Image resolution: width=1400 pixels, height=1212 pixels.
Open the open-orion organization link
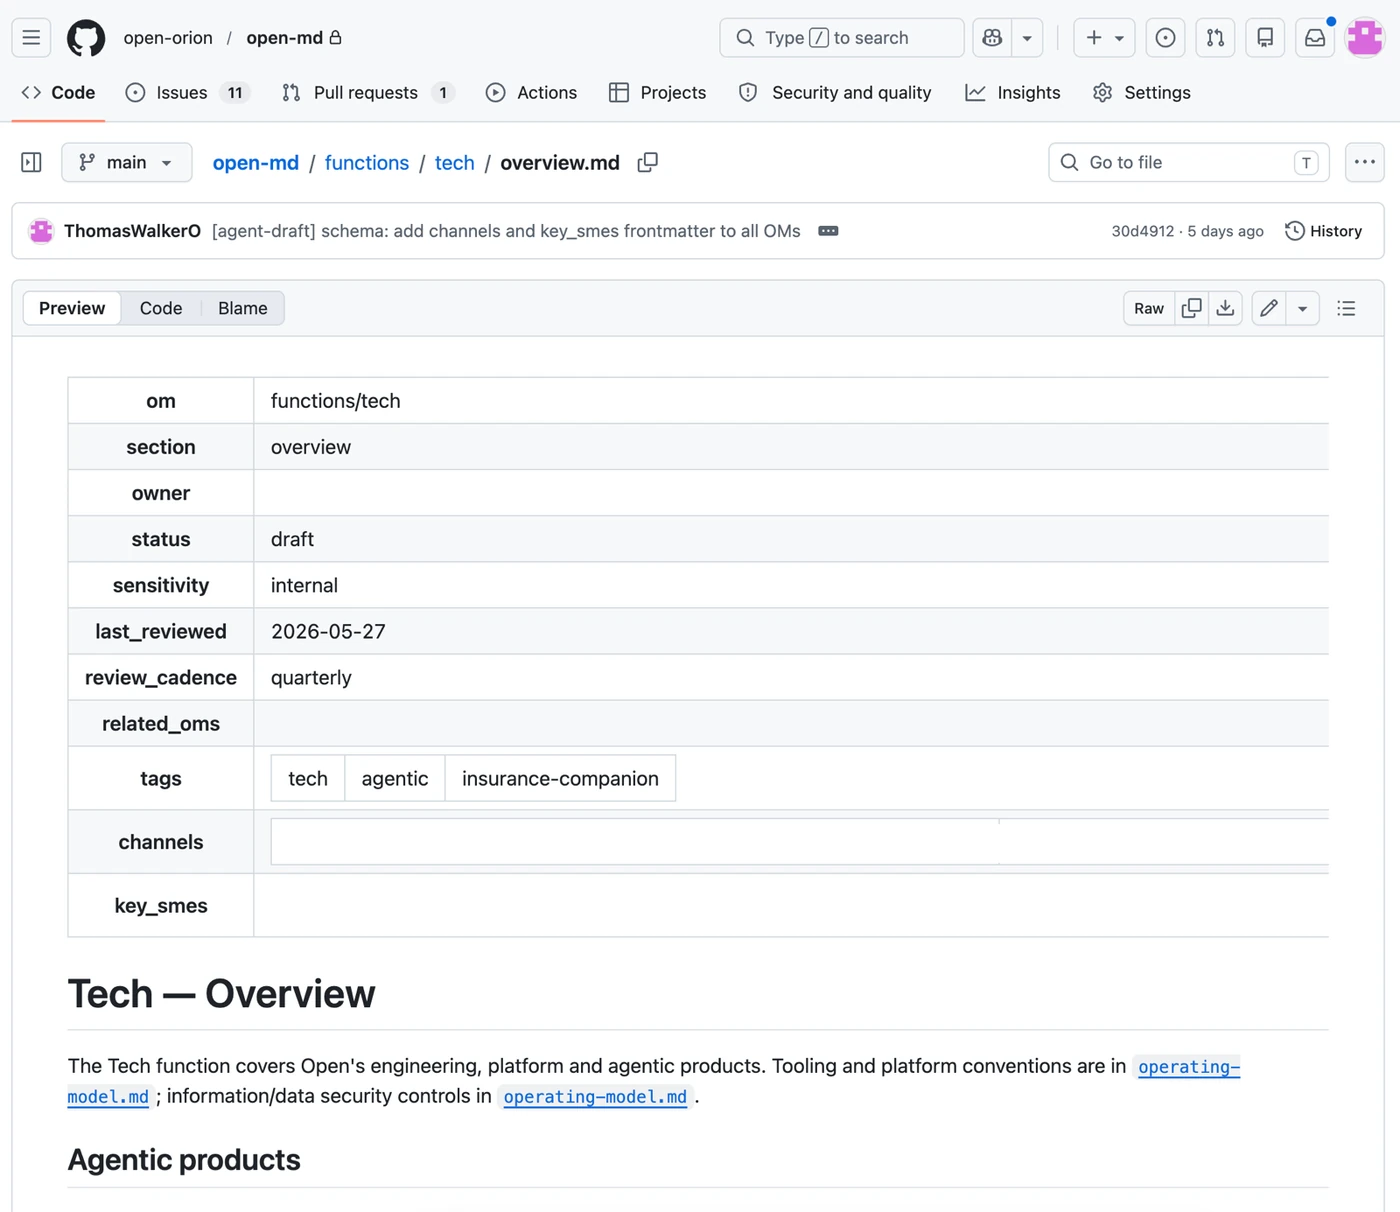168,38
